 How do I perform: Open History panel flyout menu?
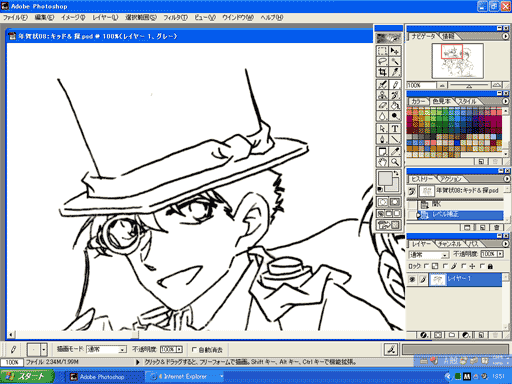(506, 179)
